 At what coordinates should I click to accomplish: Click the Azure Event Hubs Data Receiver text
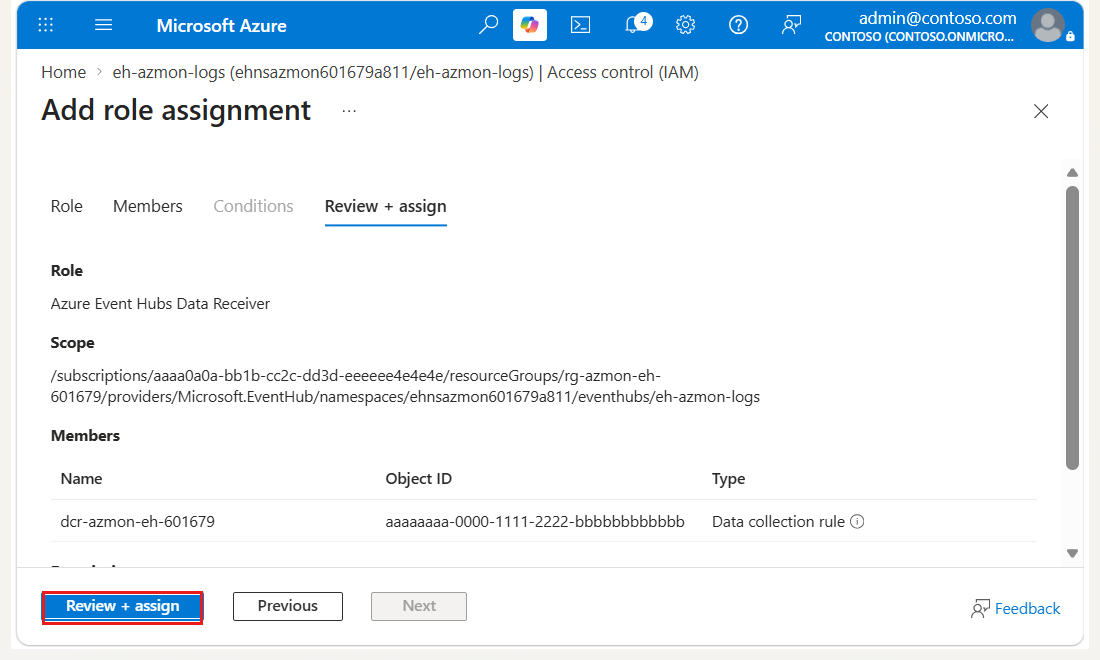pyautogui.click(x=160, y=304)
